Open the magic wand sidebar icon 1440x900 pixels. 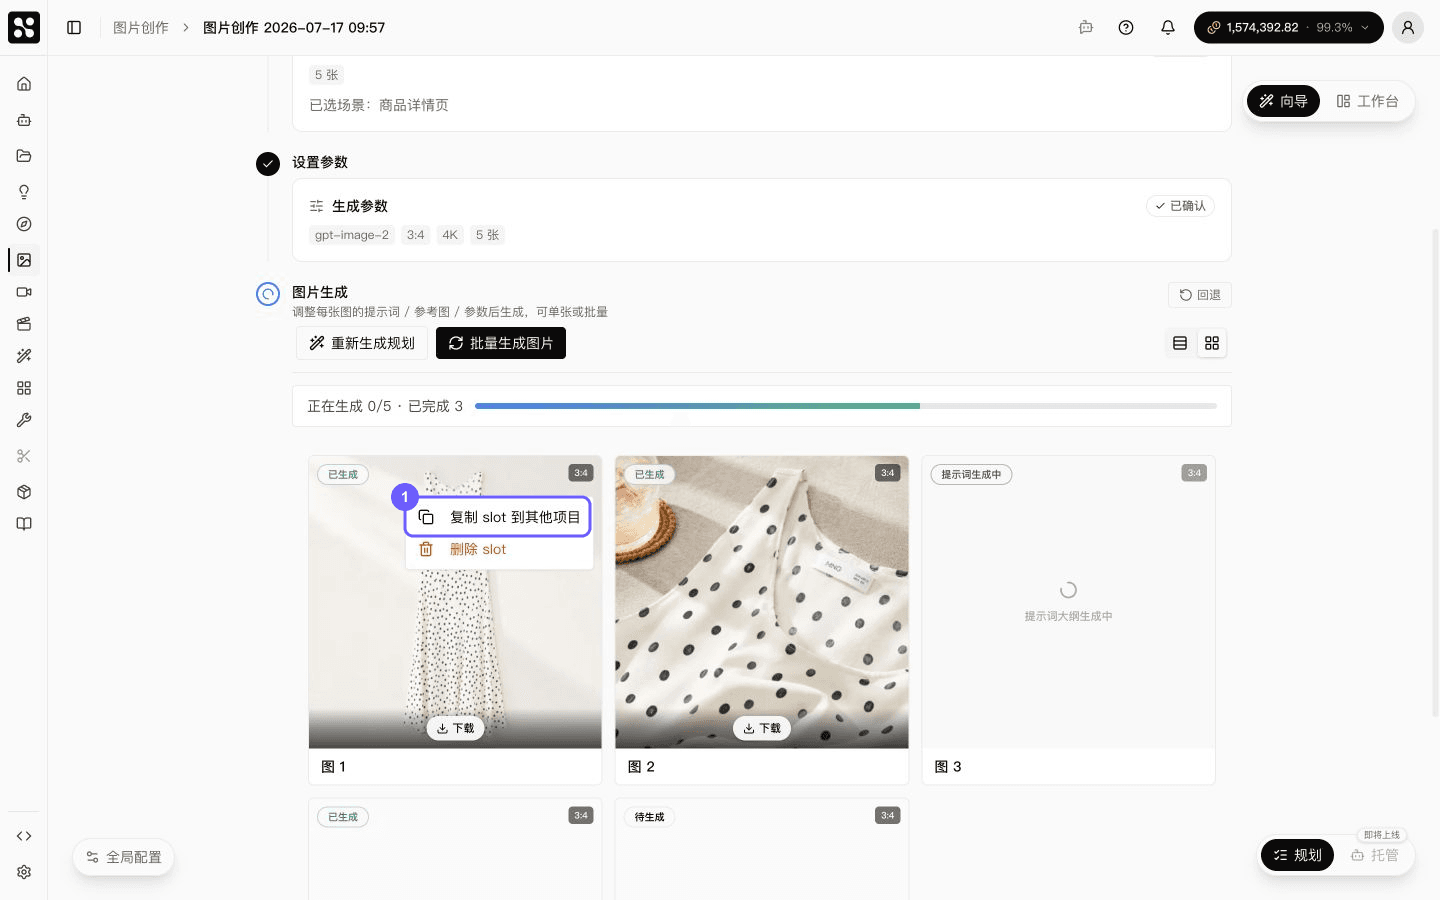point(24,356)
